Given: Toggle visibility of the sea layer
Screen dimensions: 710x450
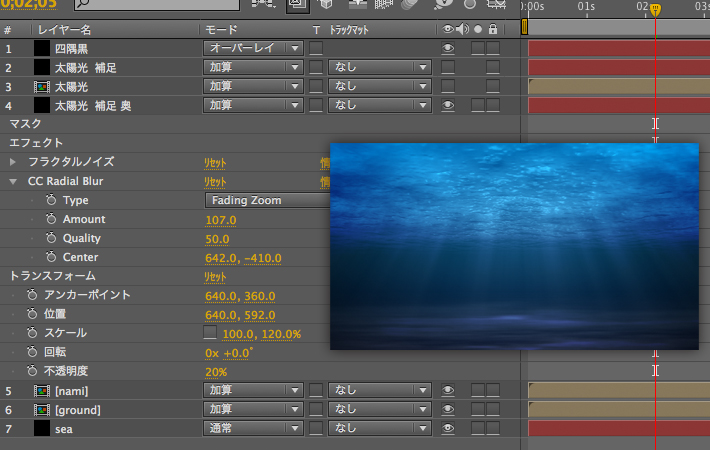Looking at the screenshot, I should pos(447,429).
